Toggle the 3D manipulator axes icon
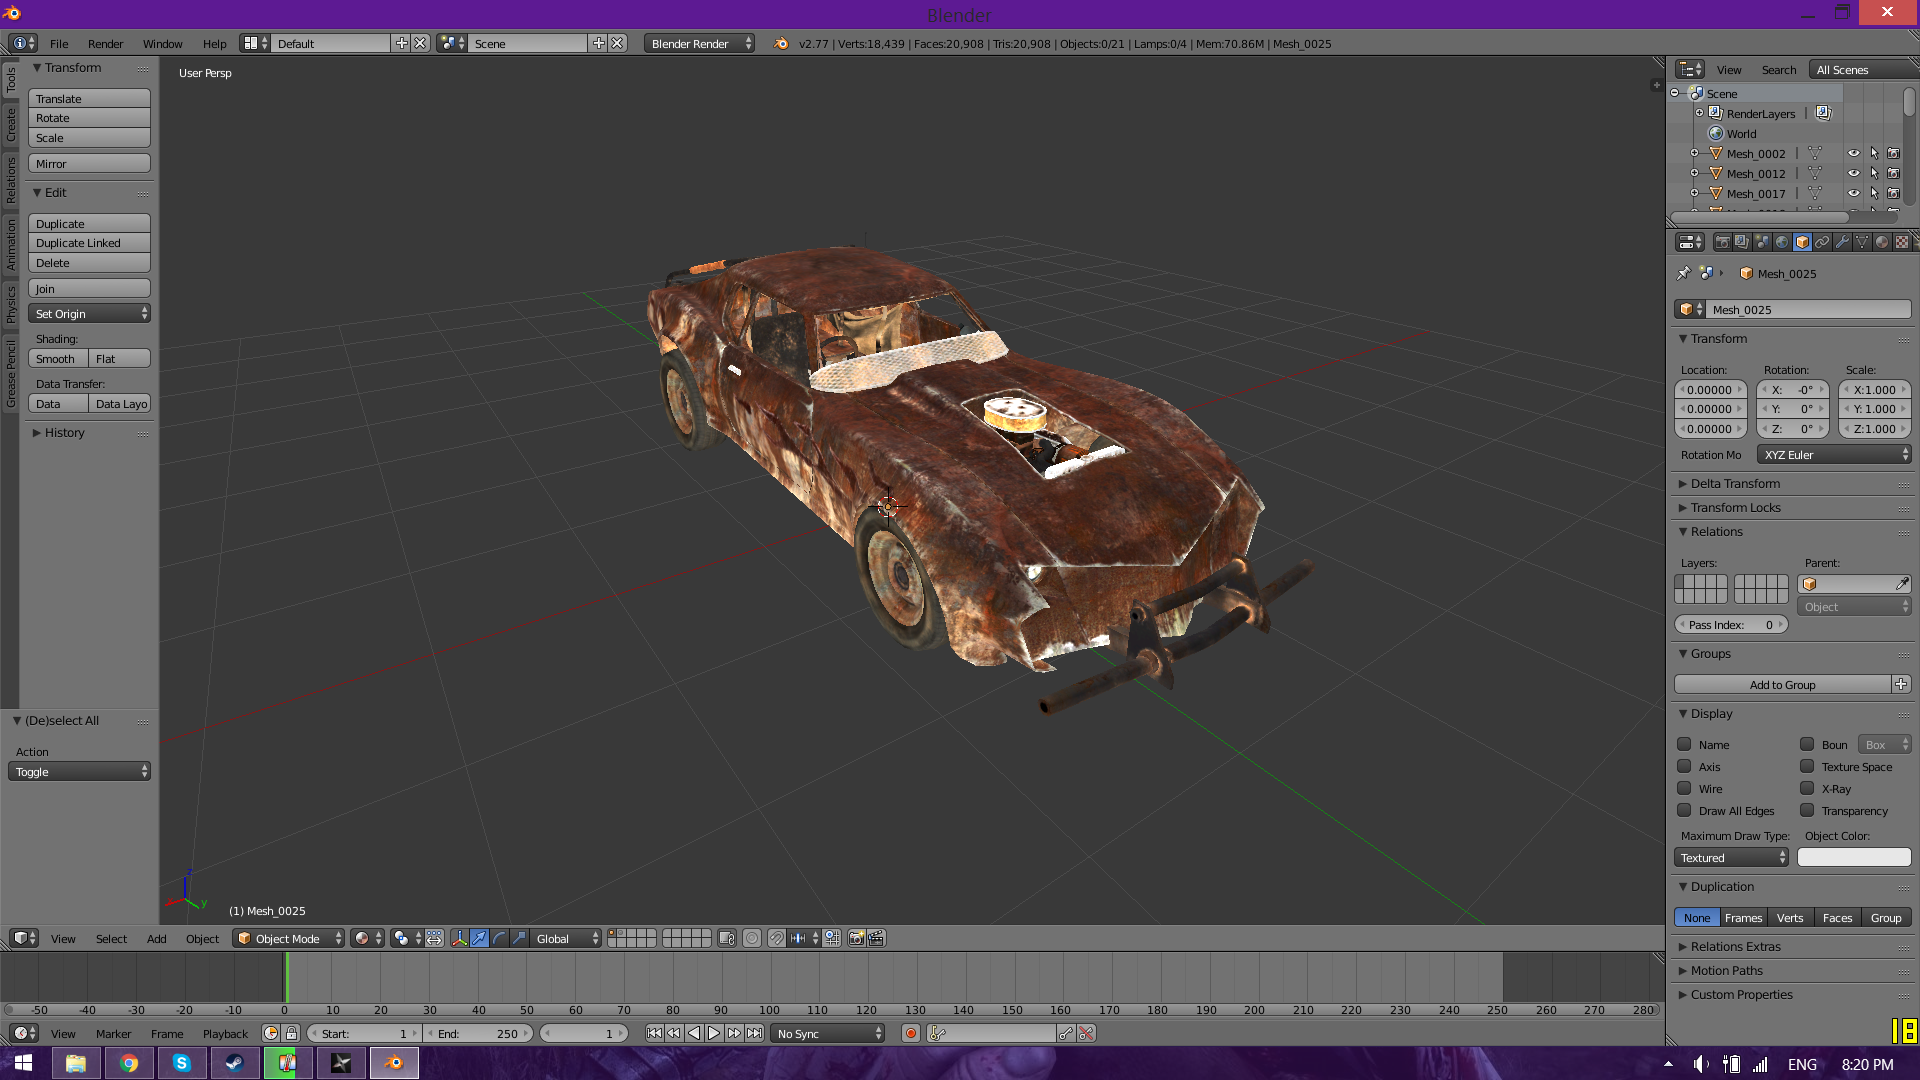The height and width of the screenshot is (1080, 1920). [459, 938]
